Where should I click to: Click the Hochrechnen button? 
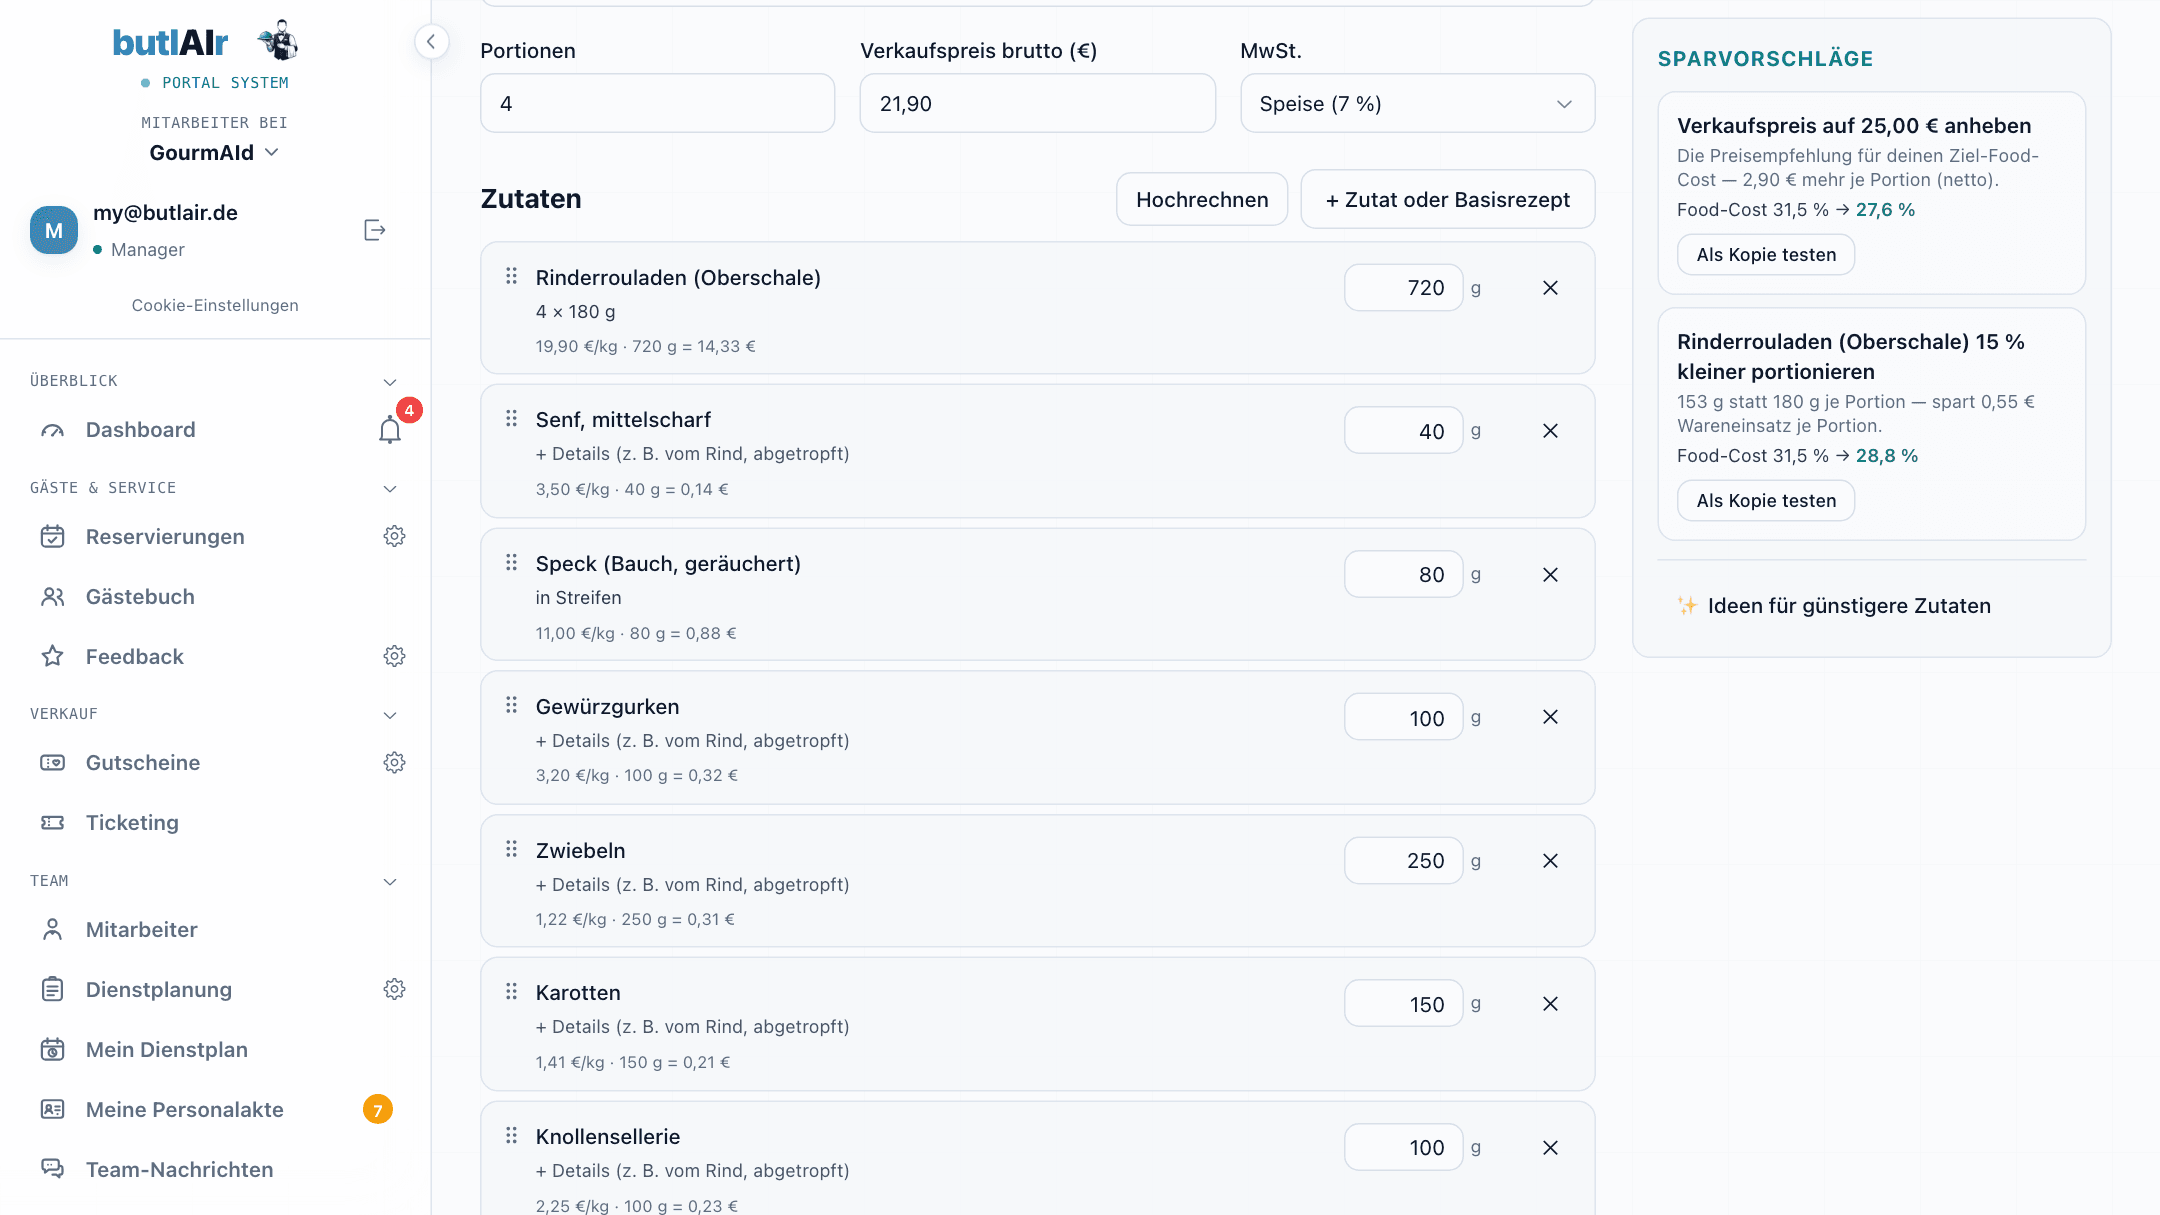click(1202, 199)
